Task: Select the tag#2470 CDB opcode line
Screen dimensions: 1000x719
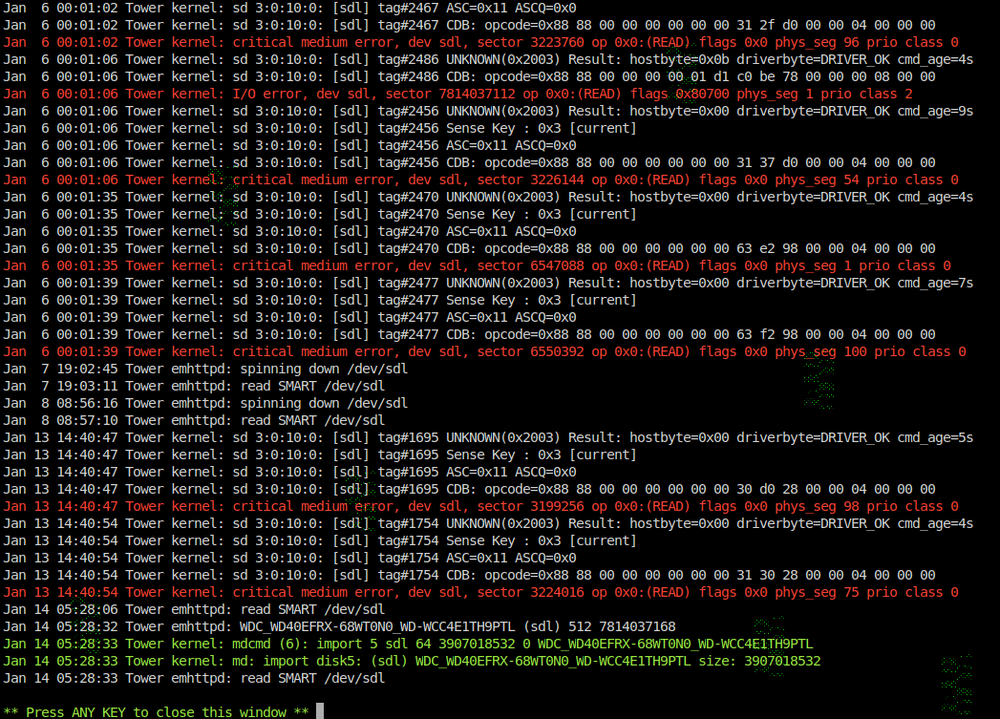Action: pos(469,249)
